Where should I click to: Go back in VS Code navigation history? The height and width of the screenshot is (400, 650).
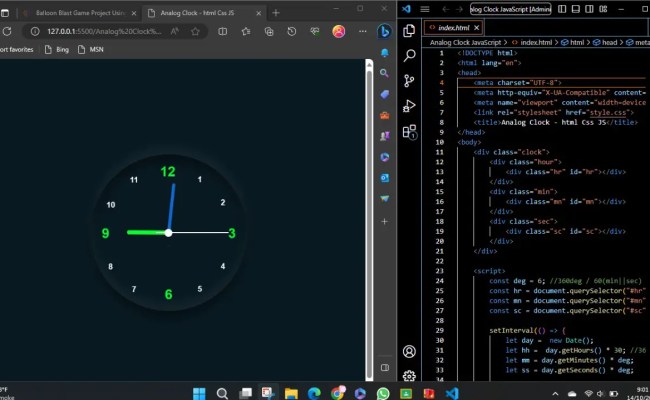point(446,9)
